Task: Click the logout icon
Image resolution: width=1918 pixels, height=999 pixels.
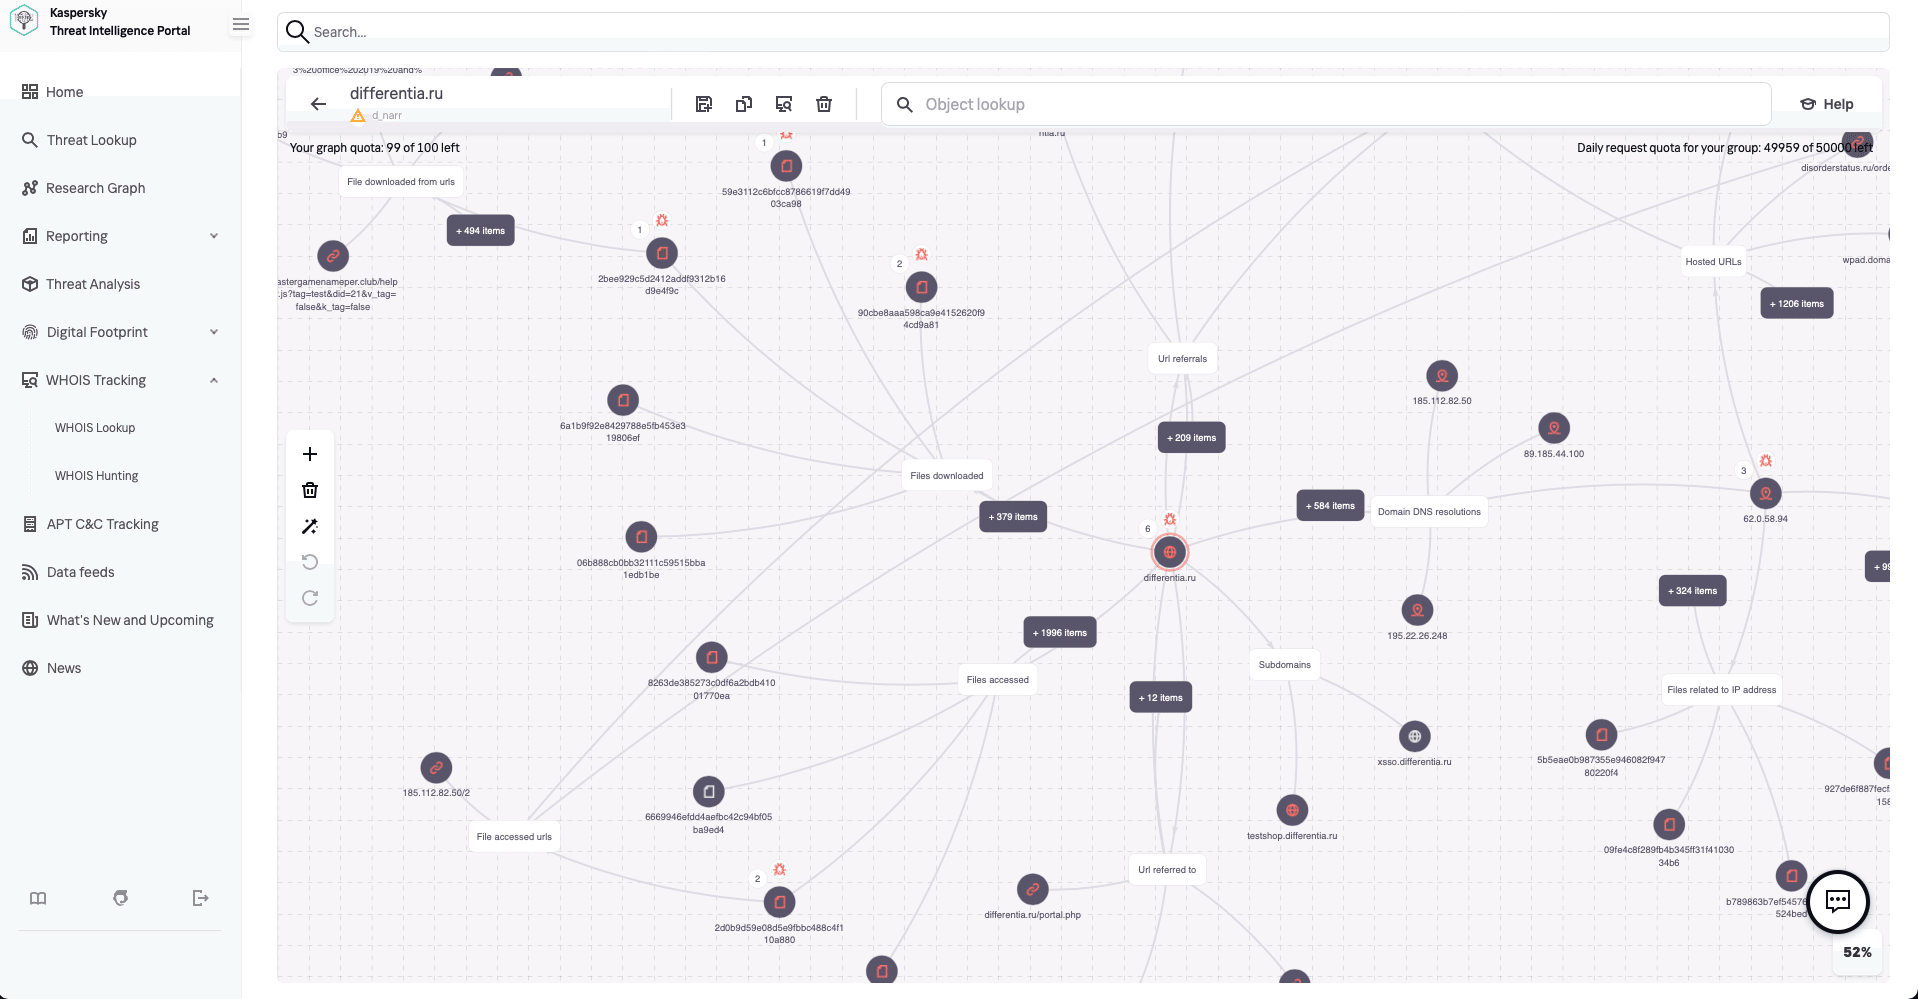Action: point(201,898)
